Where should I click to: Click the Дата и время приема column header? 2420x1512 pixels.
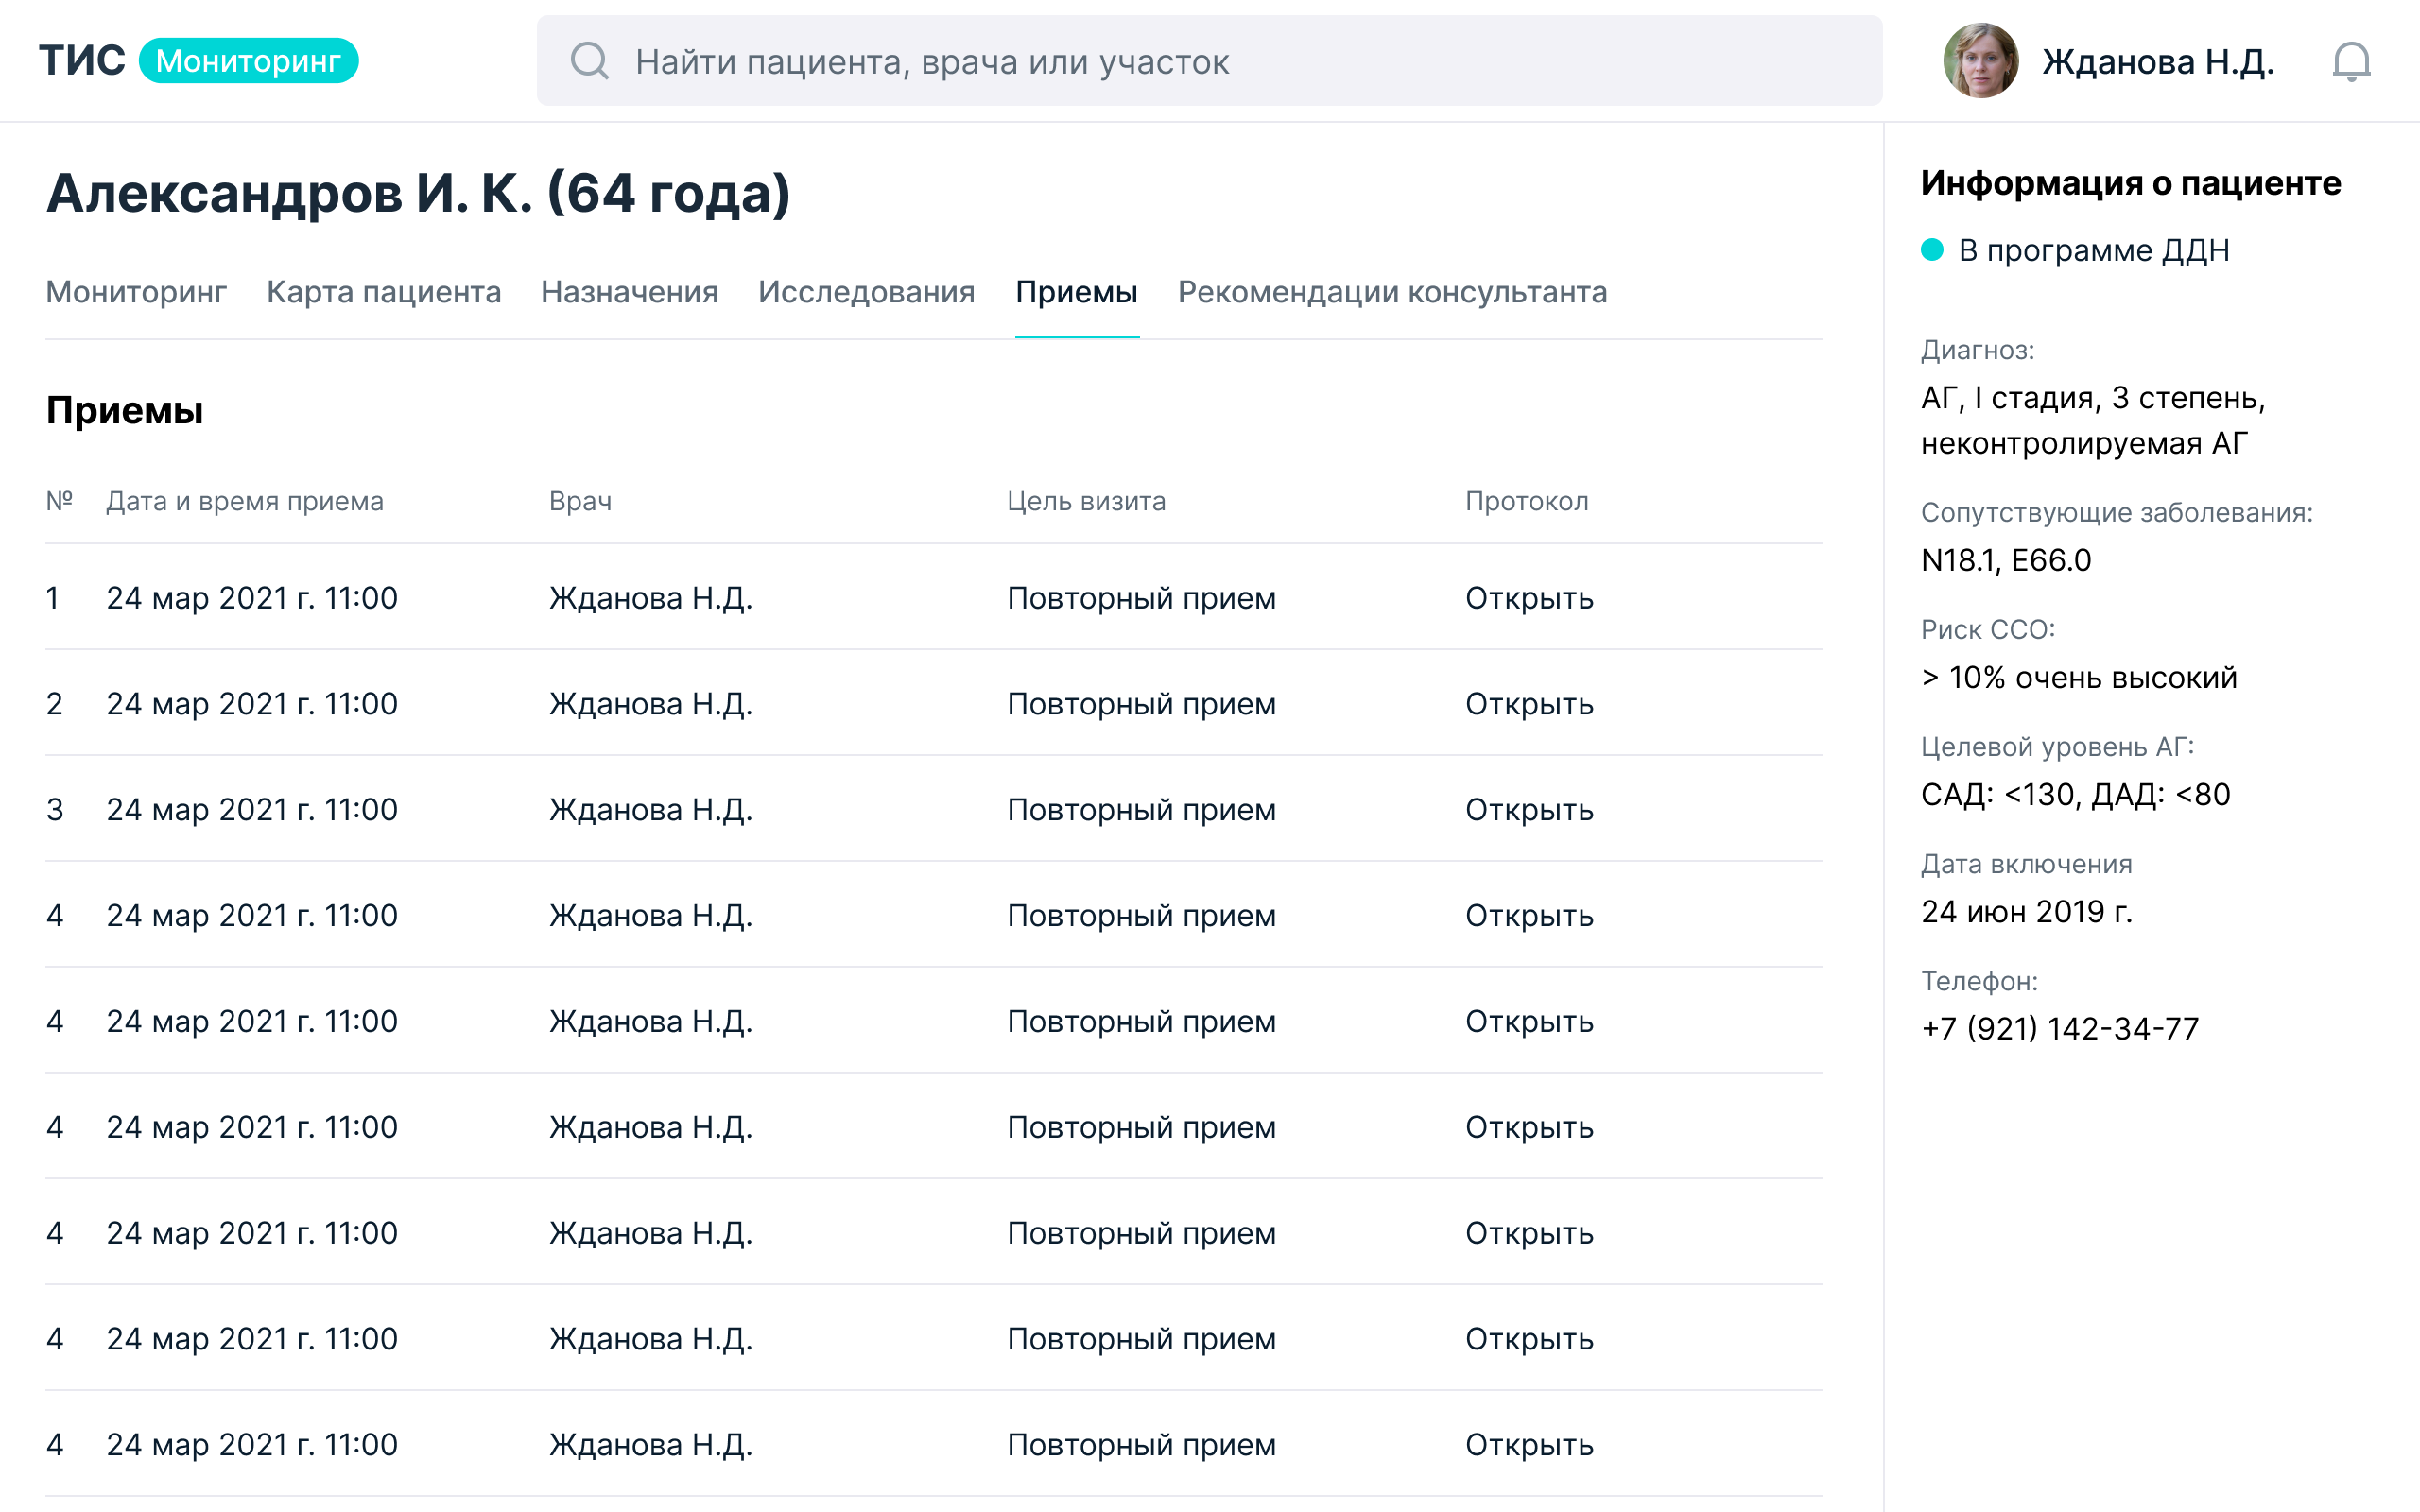point(244,501)
